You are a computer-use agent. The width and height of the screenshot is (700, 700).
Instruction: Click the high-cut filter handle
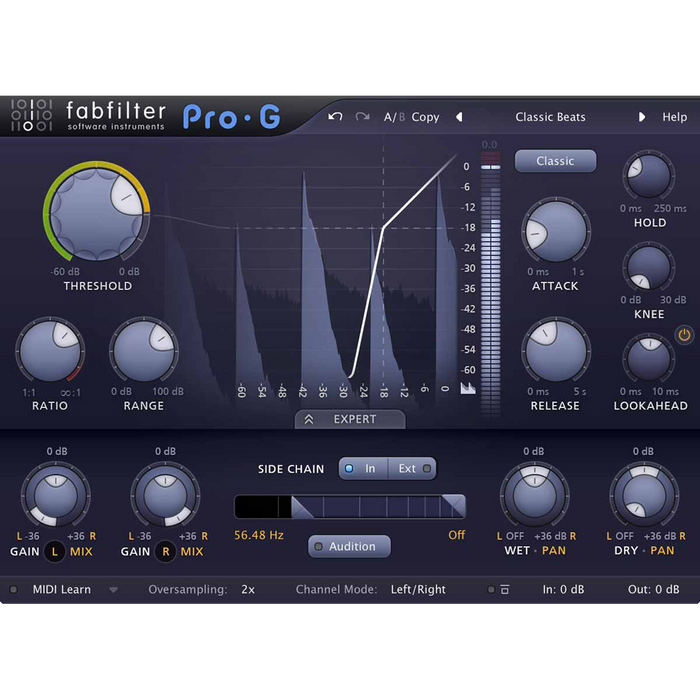click(x=455, y=506)
